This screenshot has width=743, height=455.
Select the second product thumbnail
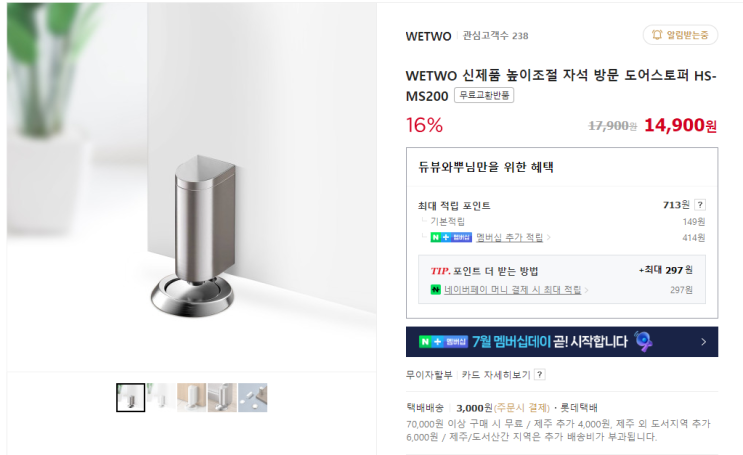pyautogui.click(x=161, y=397)
